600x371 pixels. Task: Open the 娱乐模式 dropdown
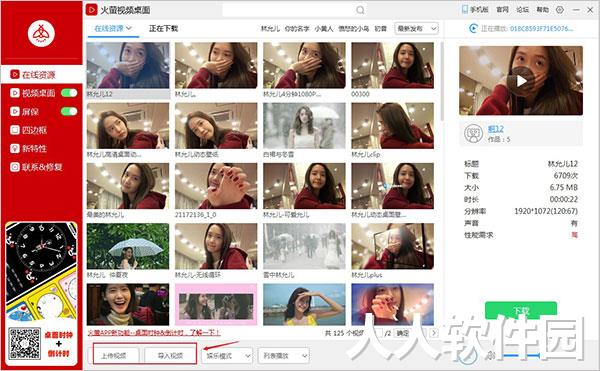point(227,356)
